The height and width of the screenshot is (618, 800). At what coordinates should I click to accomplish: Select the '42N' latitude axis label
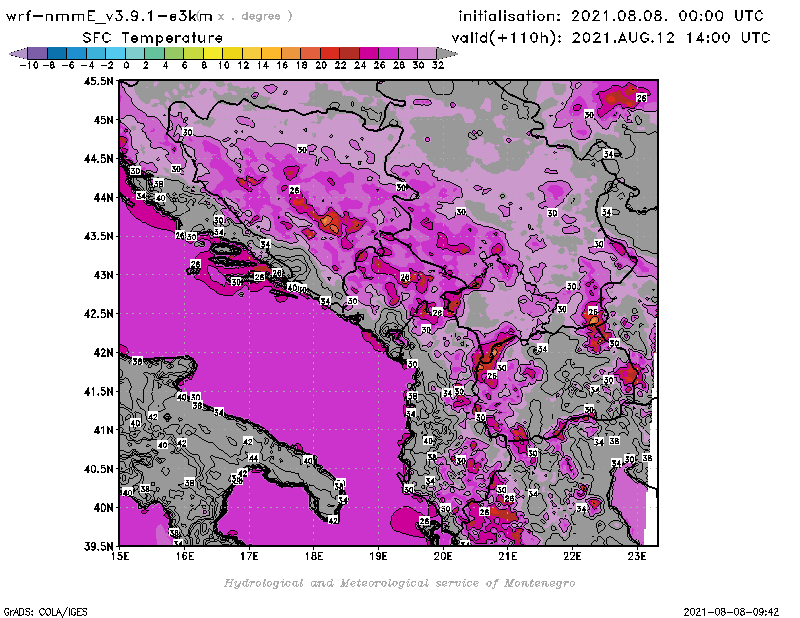point(103,353)
